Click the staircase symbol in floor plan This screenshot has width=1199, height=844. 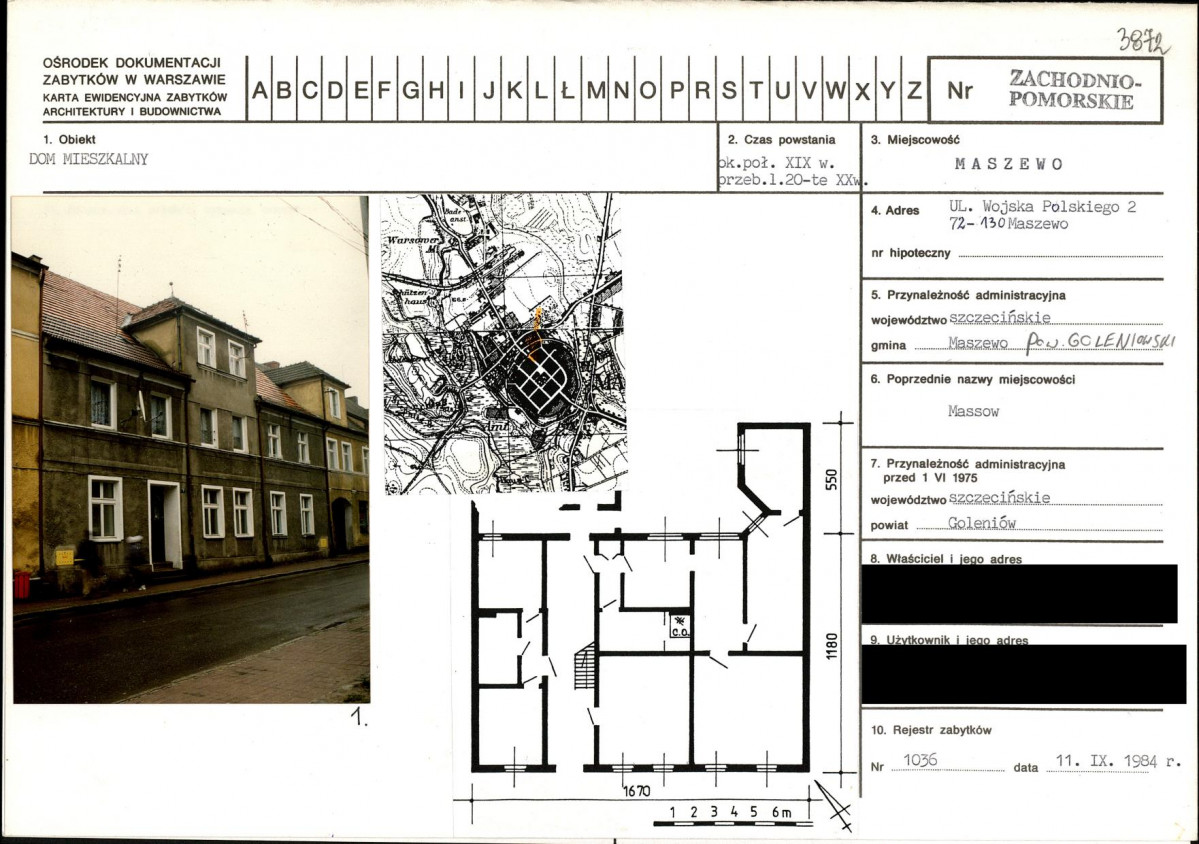(586, 666)
